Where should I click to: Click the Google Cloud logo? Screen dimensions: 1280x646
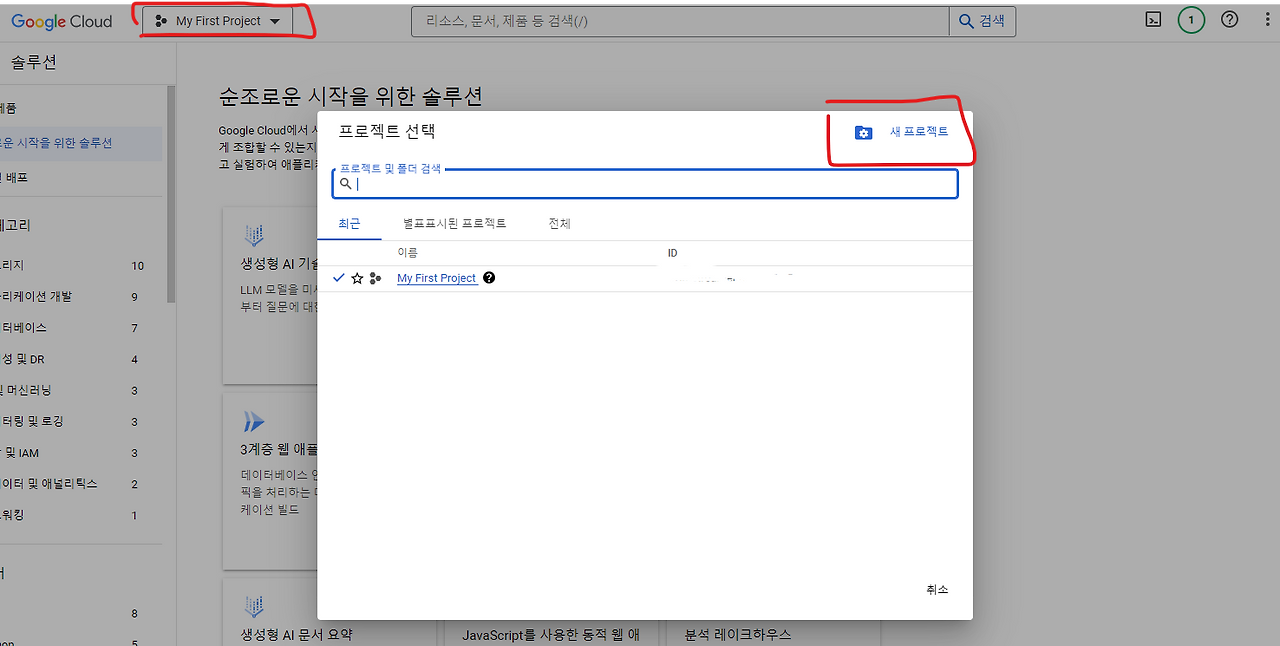(62, 21)
